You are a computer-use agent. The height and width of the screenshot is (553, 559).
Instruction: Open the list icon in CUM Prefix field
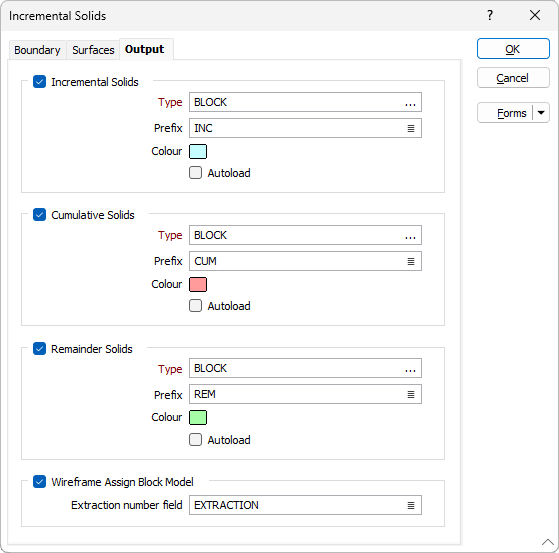(411, 261)
